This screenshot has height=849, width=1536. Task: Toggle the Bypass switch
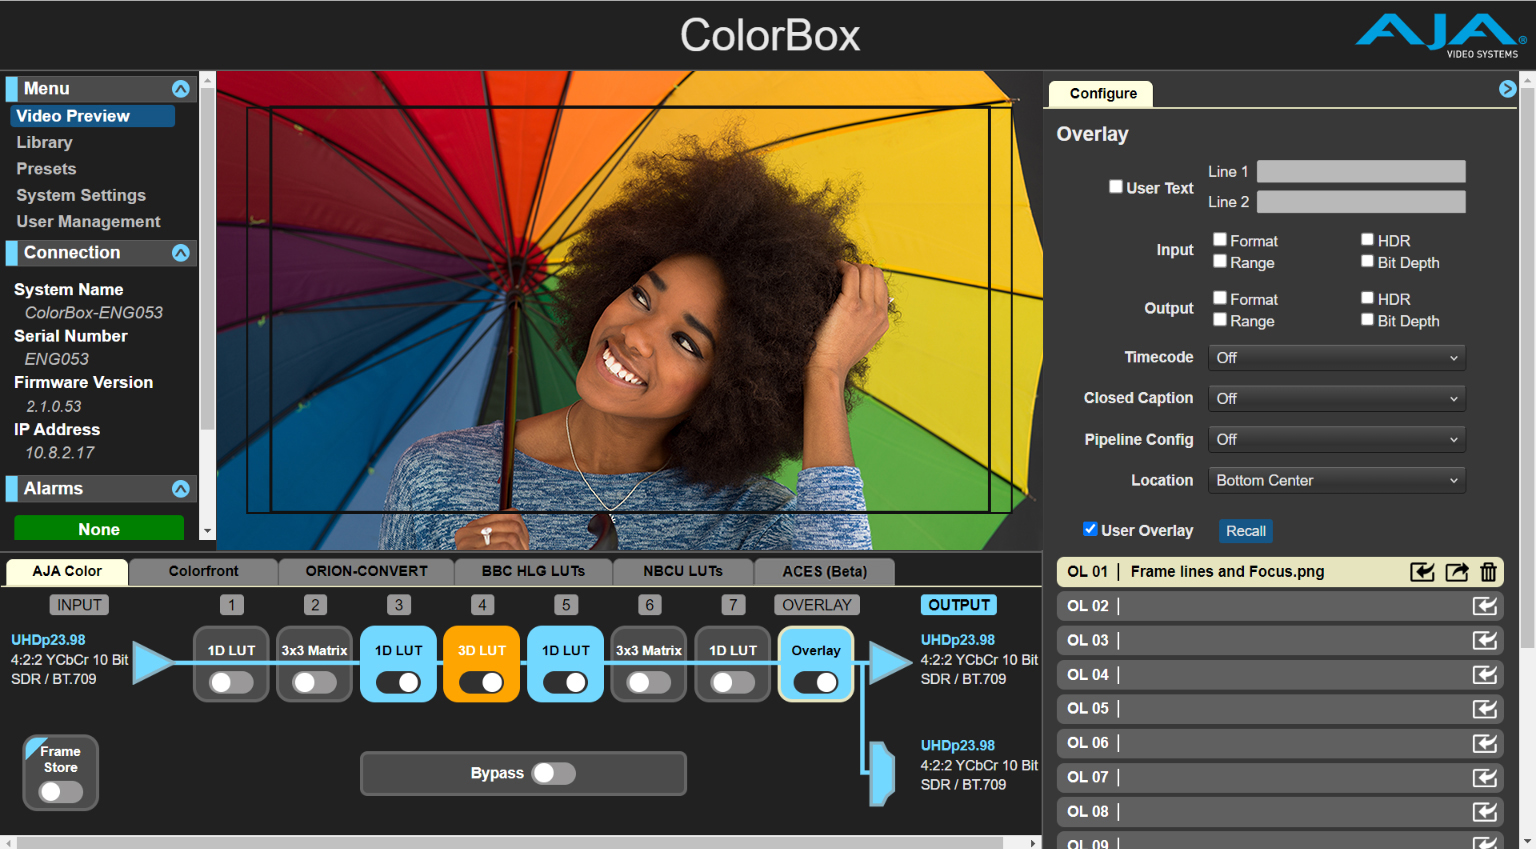[555, 773]
